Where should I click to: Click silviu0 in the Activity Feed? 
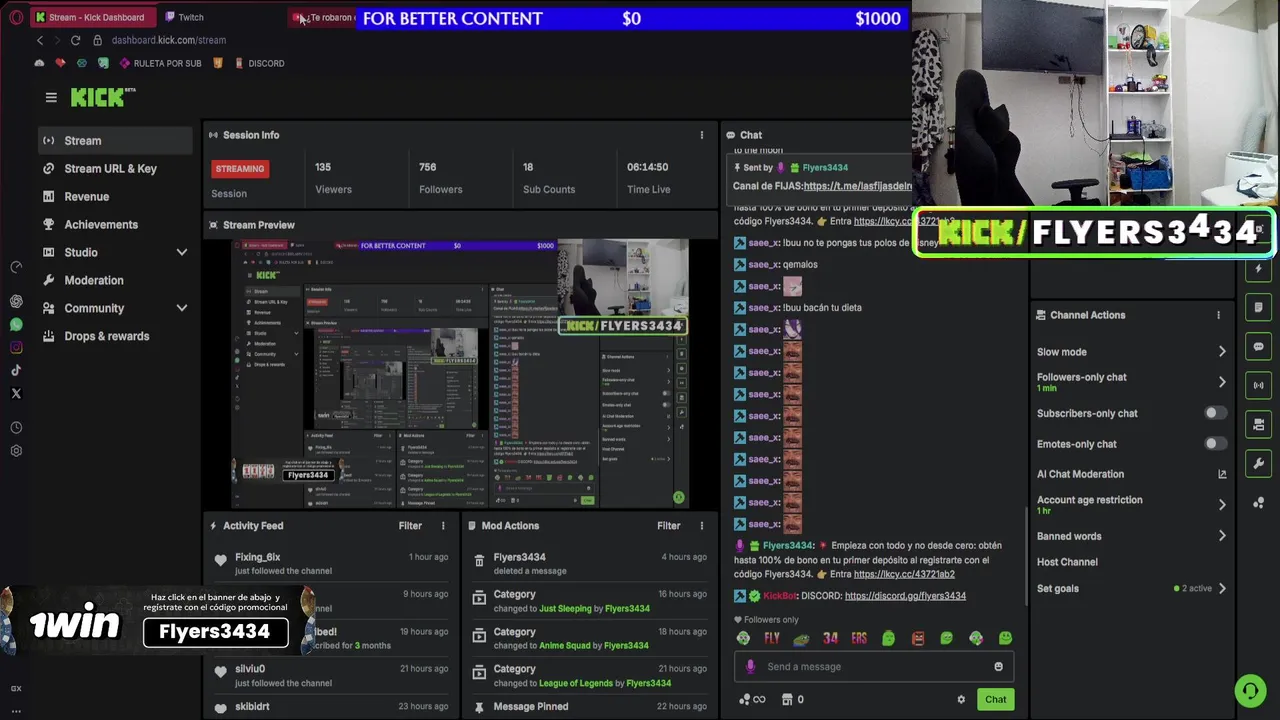pos(250,669)
